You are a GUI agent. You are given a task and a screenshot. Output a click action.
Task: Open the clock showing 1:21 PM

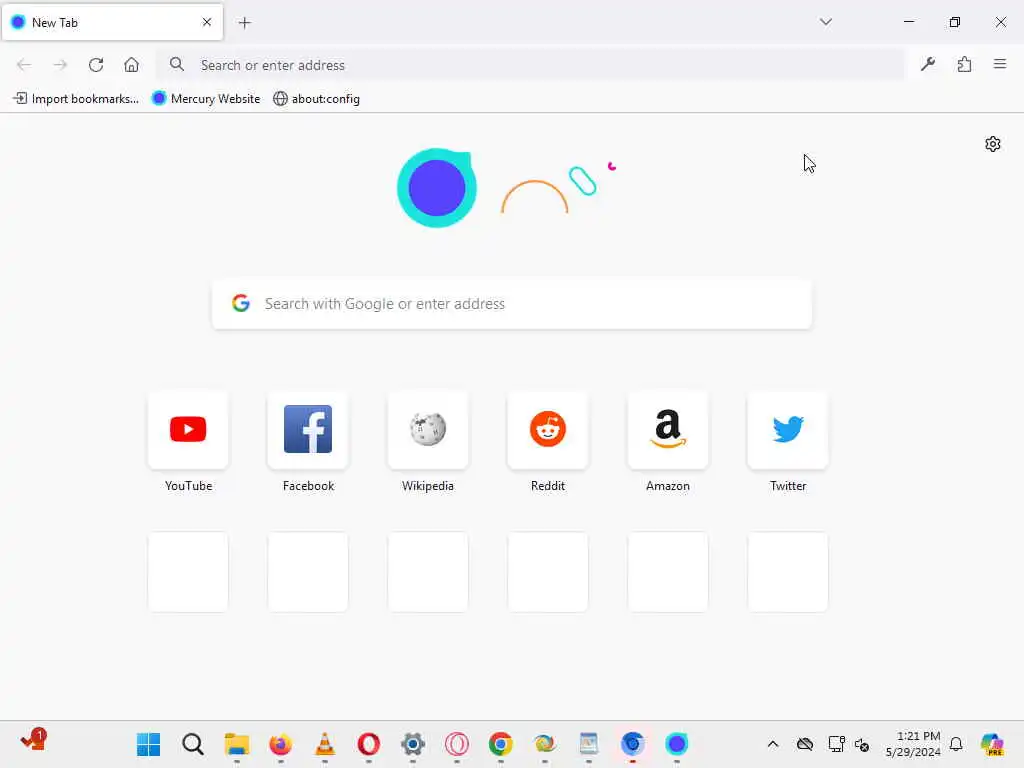point(913,744)
